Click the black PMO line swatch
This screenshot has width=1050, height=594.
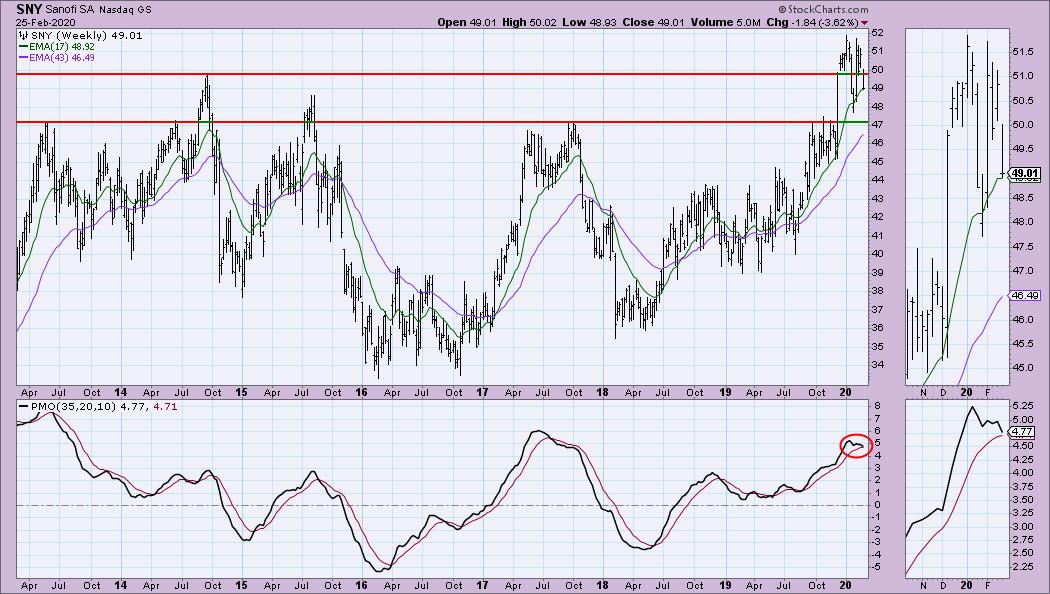click(x=23, y=406)
